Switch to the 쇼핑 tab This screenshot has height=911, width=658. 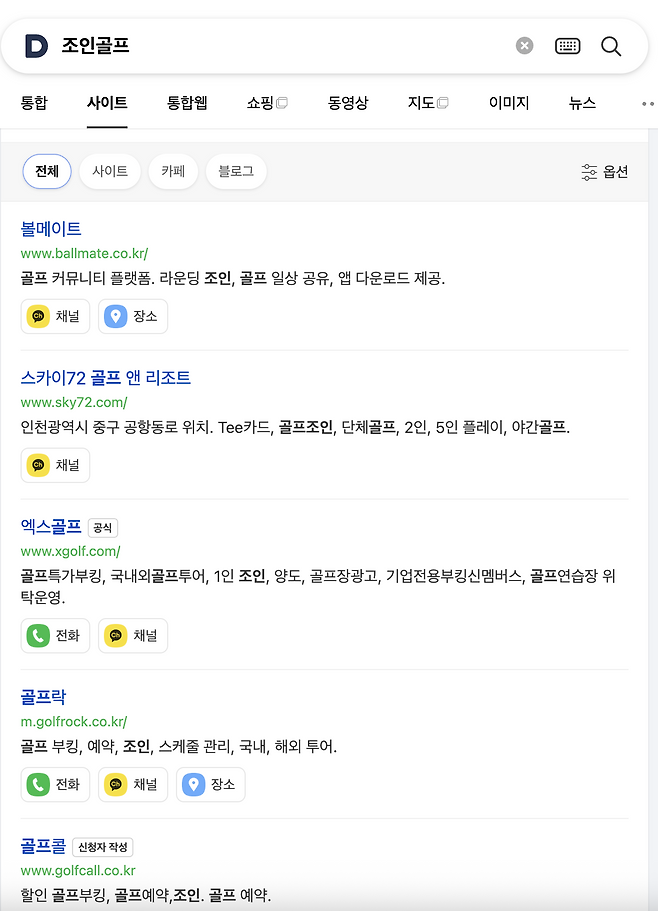[267, 103]
